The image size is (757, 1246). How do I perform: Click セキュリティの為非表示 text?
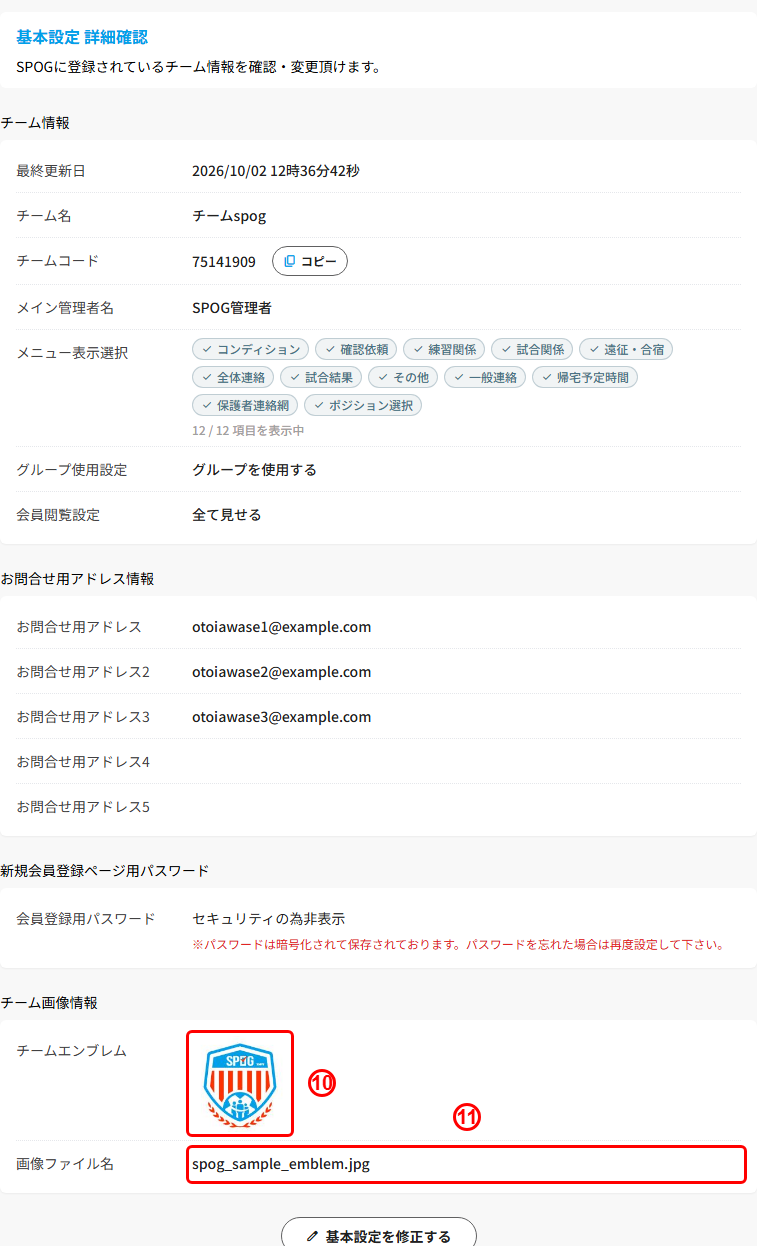[x=269, y=919]
